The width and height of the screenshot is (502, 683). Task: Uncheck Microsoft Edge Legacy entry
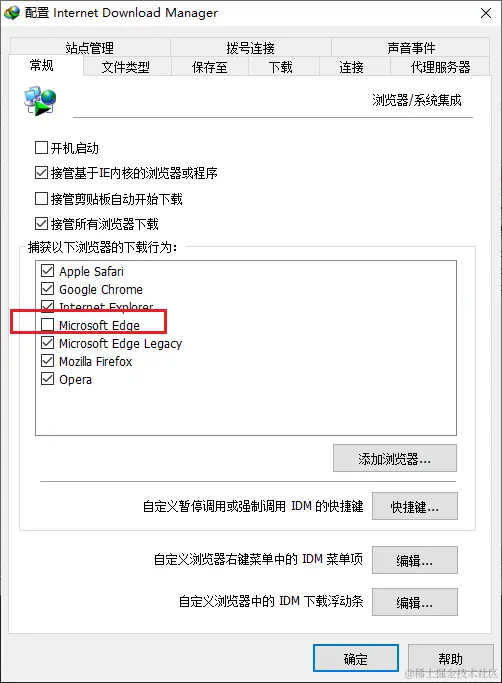coord(47,343)
